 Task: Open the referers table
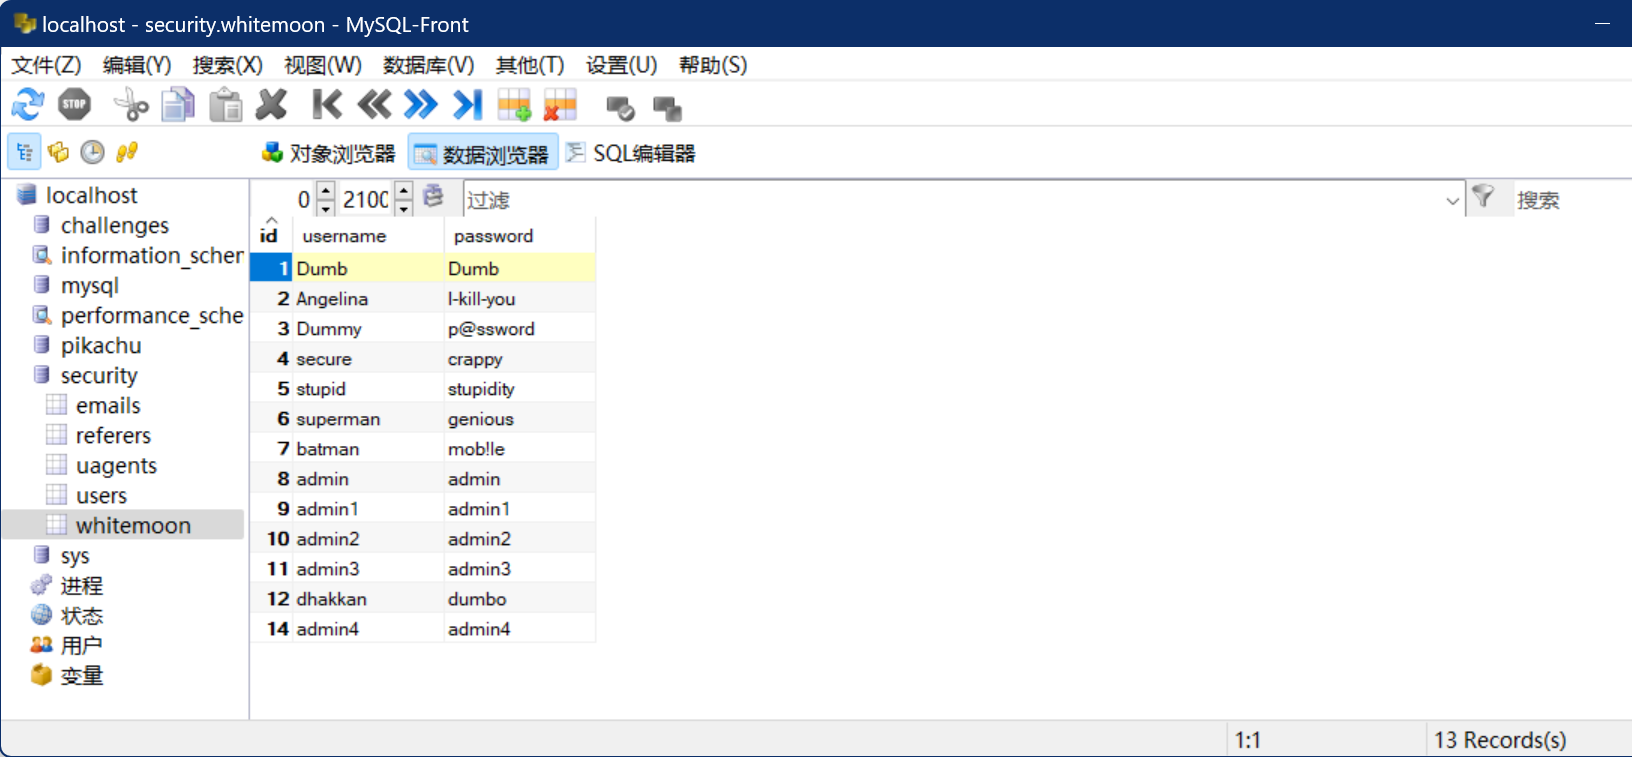(99, 435)
